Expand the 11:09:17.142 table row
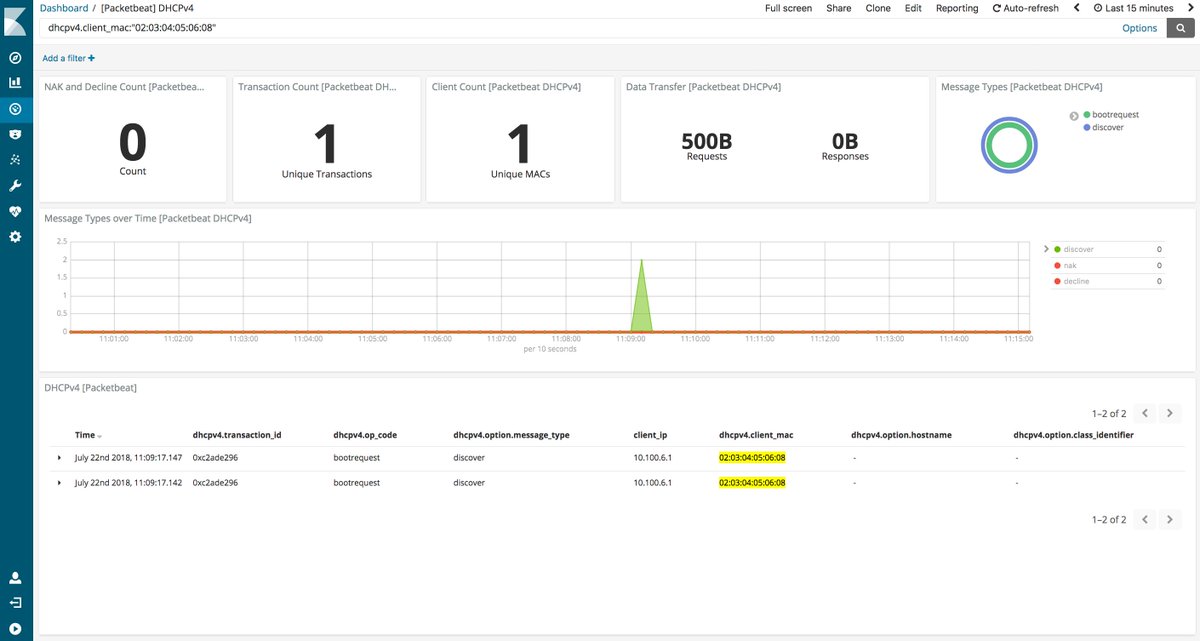Viewport: 1200px width, 641px height. [59, 483]
